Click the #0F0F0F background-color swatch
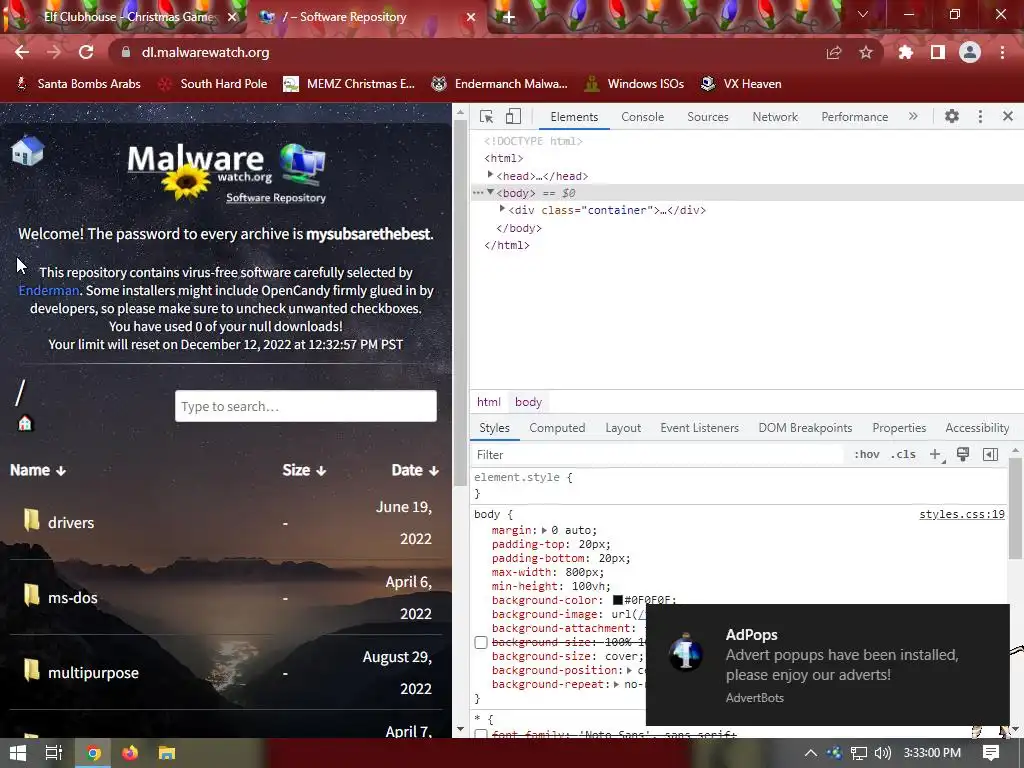The width and height of the screenshot is (1024, 768). (618, 600)
